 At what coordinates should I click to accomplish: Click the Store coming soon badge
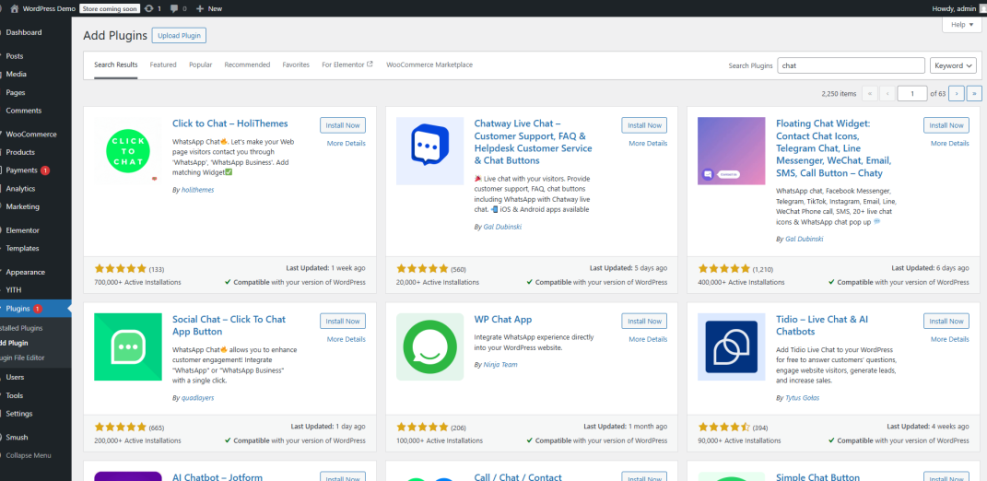(110, 9)
